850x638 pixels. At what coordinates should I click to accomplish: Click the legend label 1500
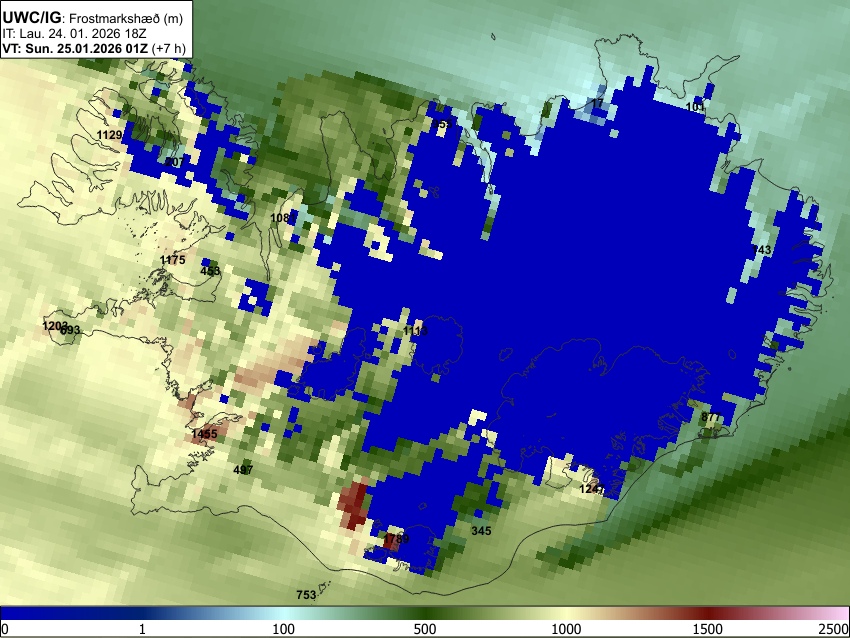[x=708, y=629]
